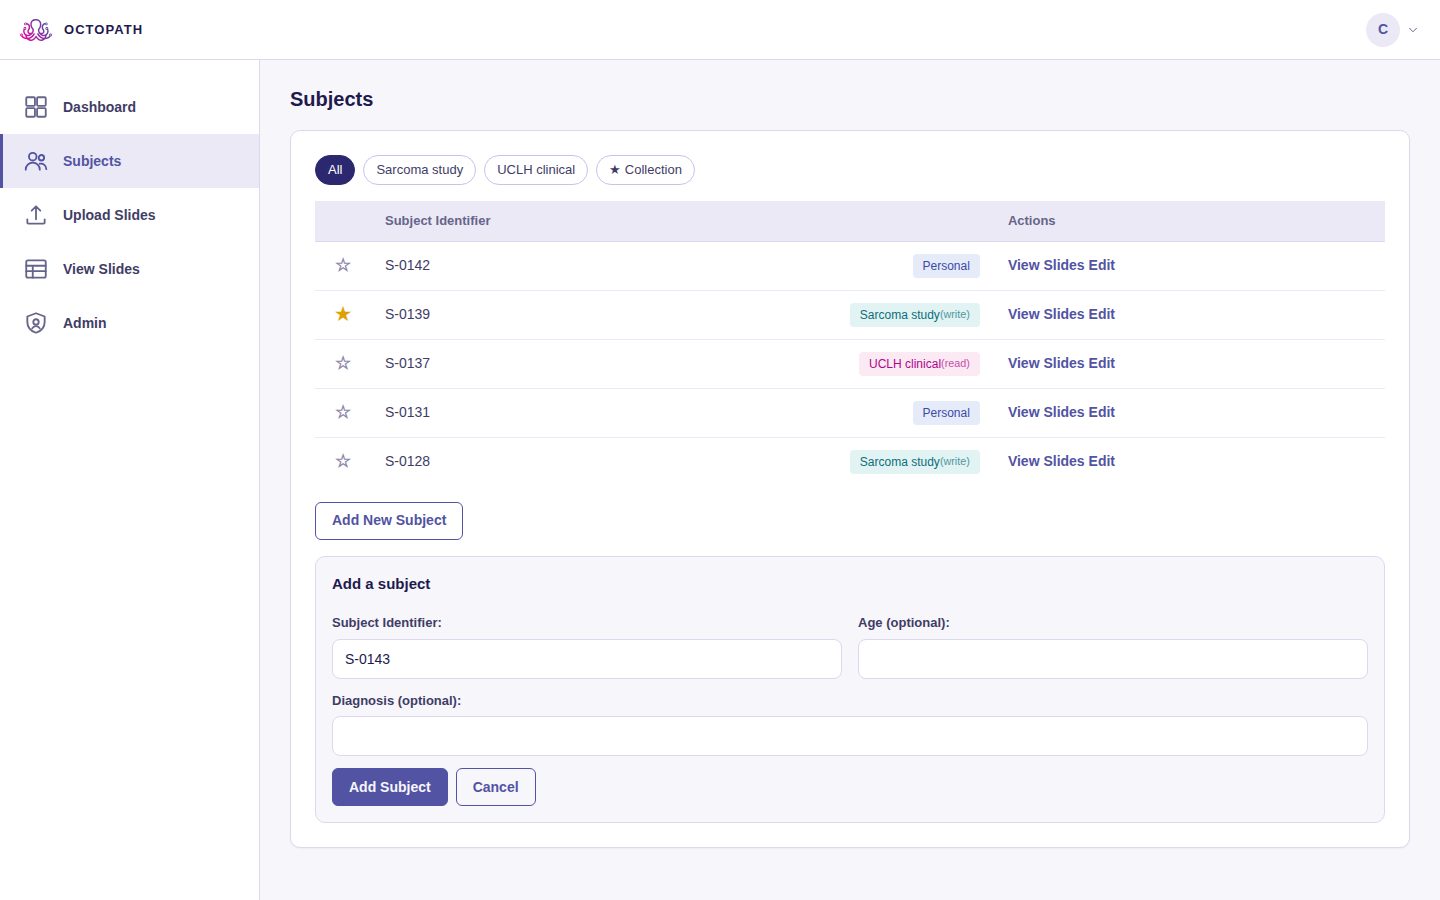The height and width of the screenshot is (900, 1440).
Task: Cancel adding a subject
Action: (496, 787)
